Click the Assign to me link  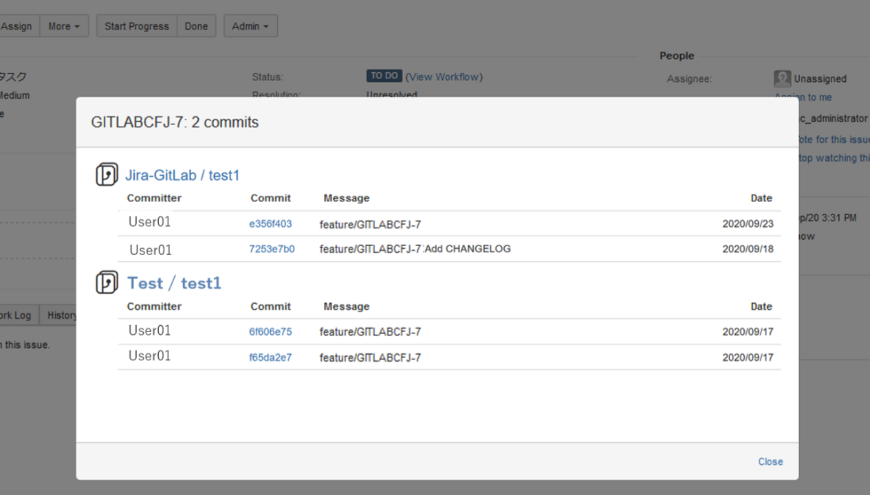click(803, 97)
